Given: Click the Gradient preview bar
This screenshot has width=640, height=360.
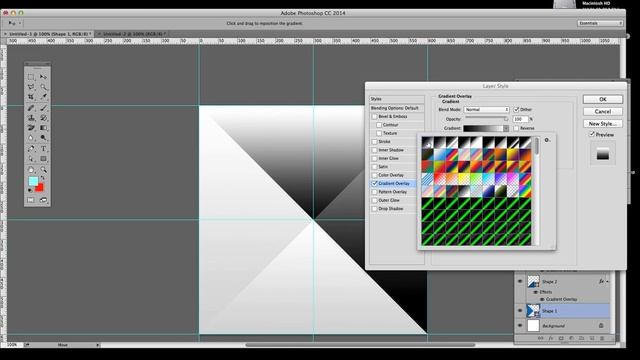Looking at the screenshot, I should (x=483, y=128).
